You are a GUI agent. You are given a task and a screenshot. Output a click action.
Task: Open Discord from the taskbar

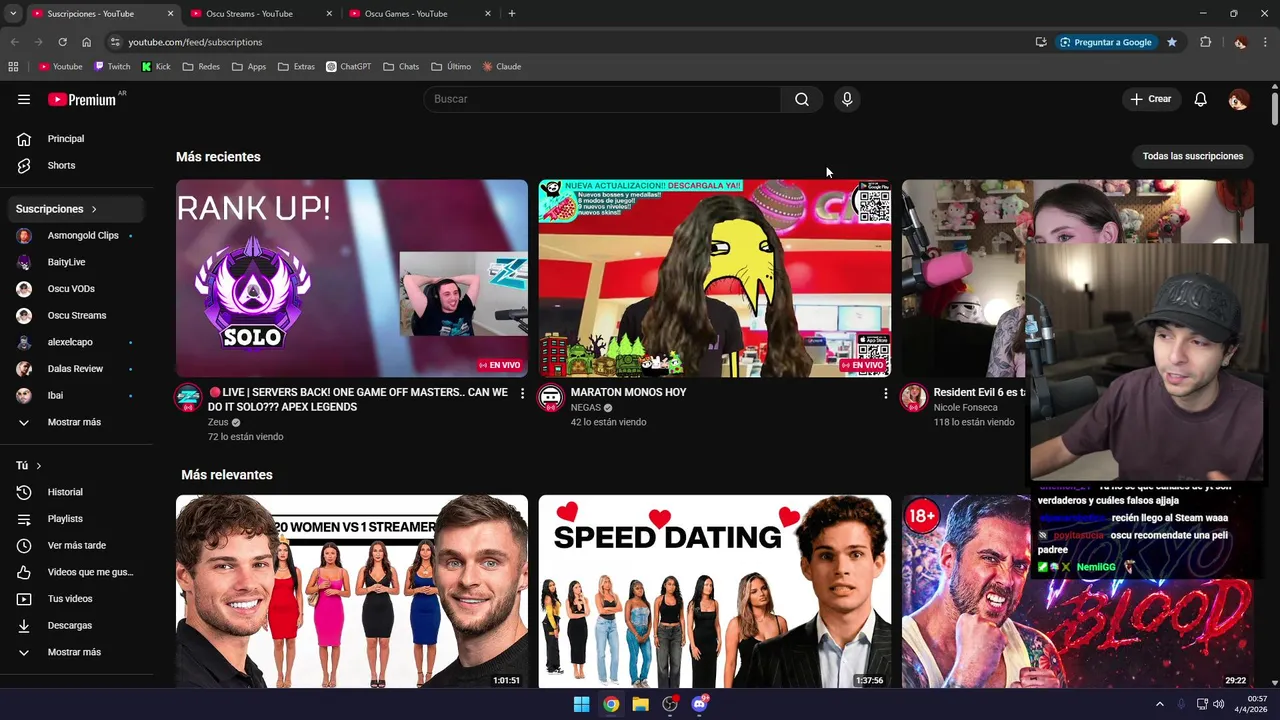tap(699, 704)
